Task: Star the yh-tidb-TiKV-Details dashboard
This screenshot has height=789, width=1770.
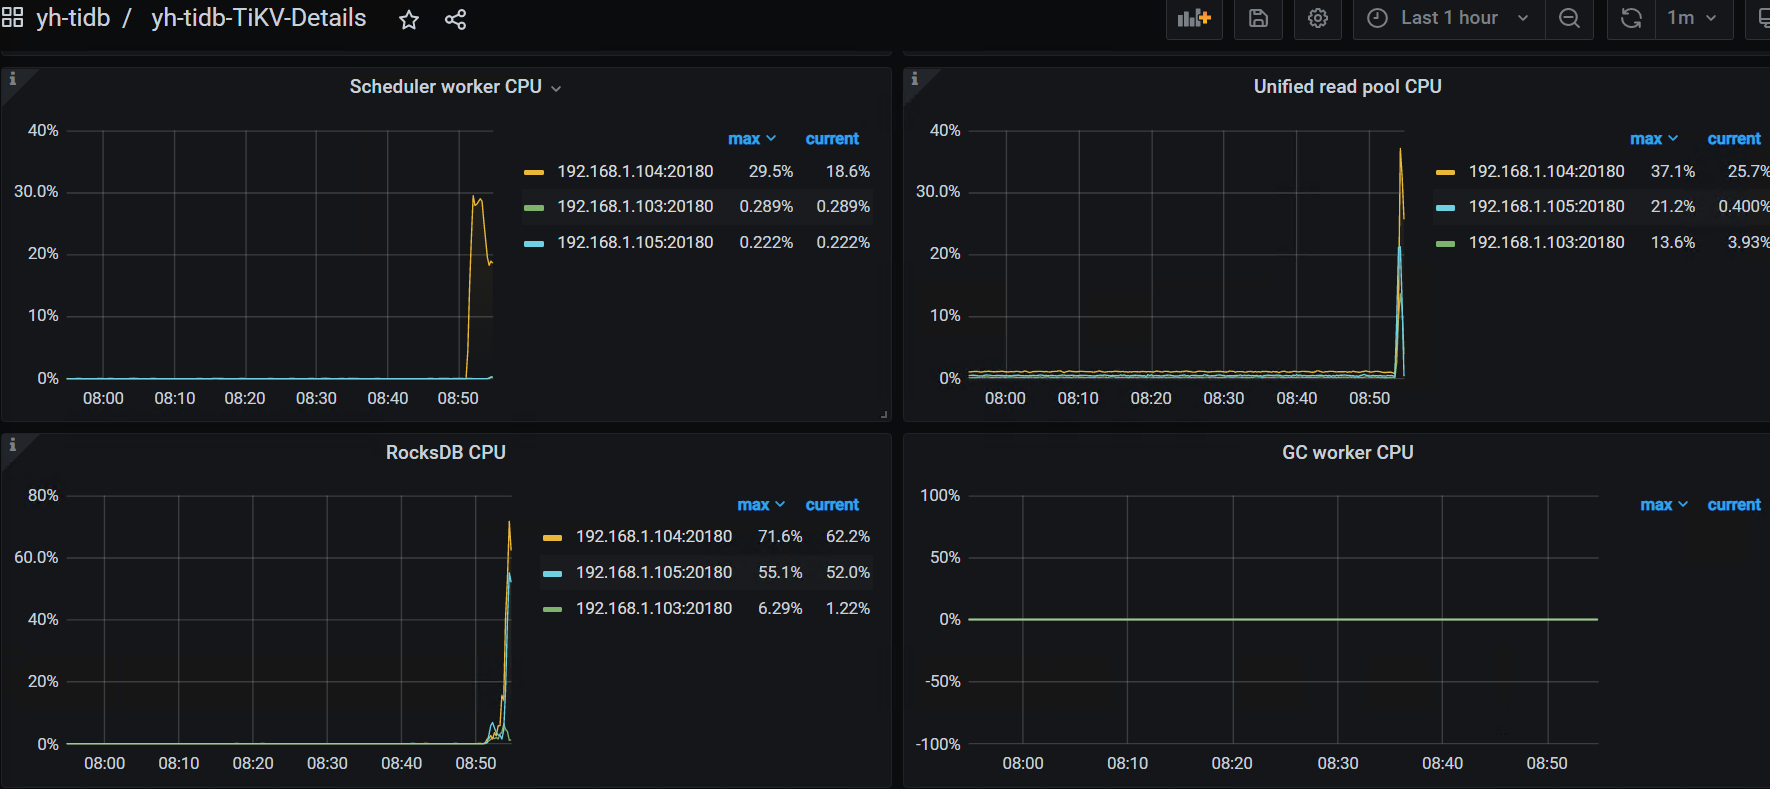Action: click(x=408, y=20)
